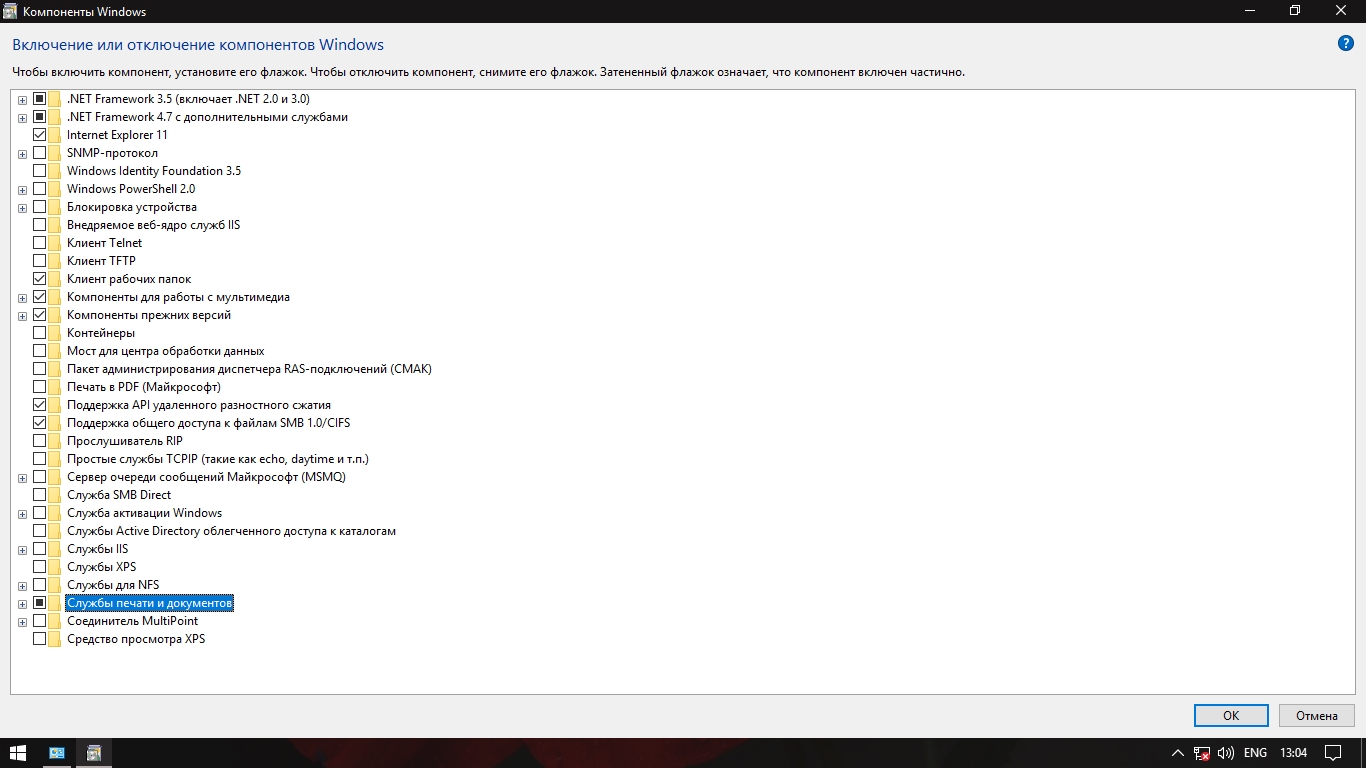Image resolution: width=1366 pixels, height=768 pixels.
Task: Expand the Соединитель MultiPoint node
Action: 22,622
